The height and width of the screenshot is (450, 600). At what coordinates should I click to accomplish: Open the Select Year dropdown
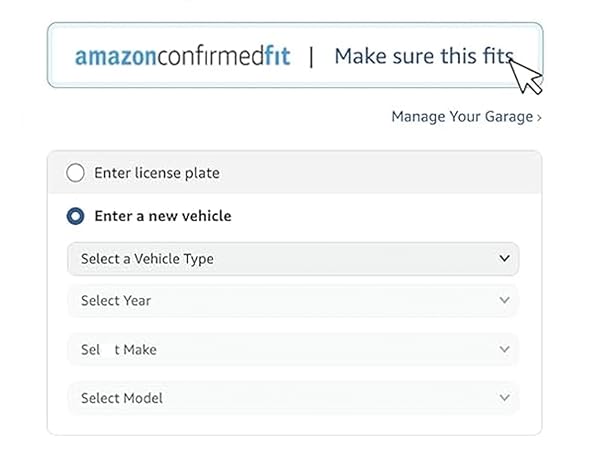pyautogui.click(x=292, y=300)
